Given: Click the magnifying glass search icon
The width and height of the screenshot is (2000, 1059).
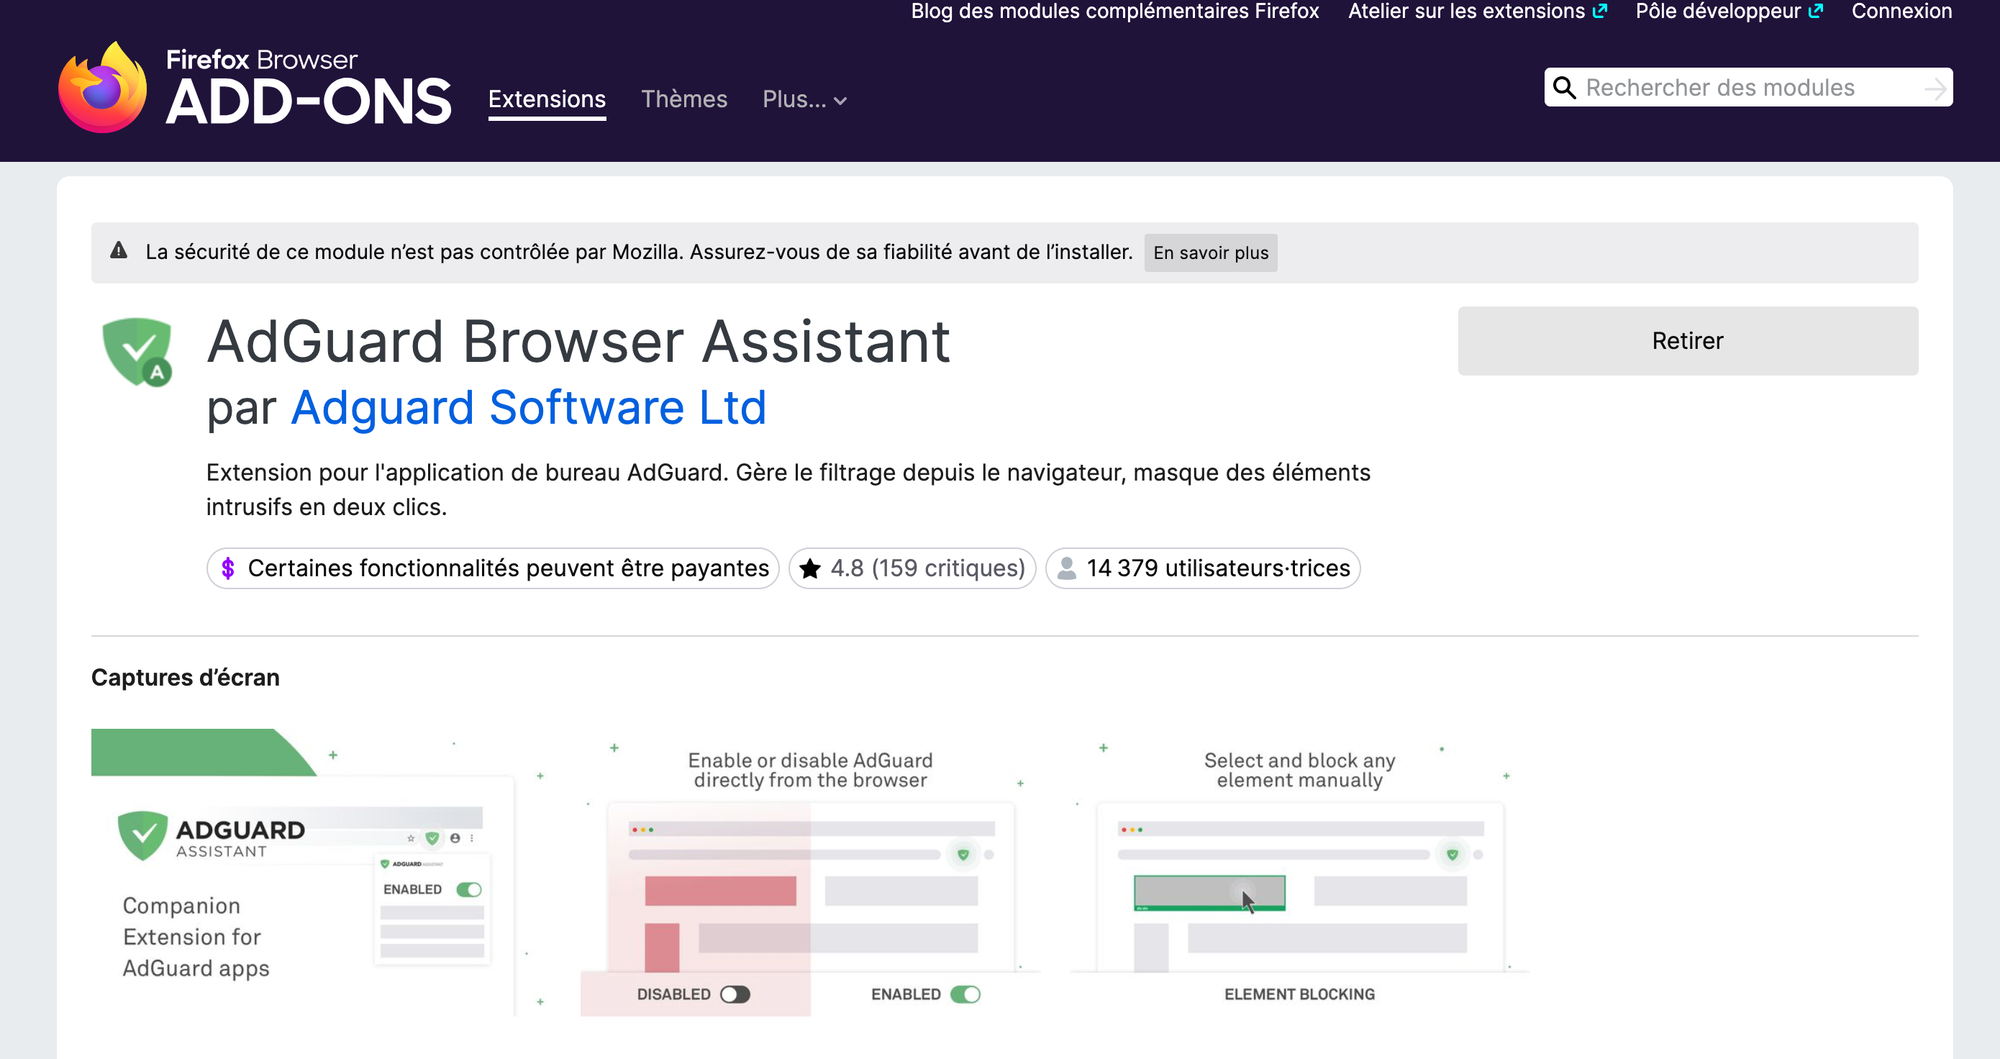Looking at the screenshot, I should [1565, 88].
